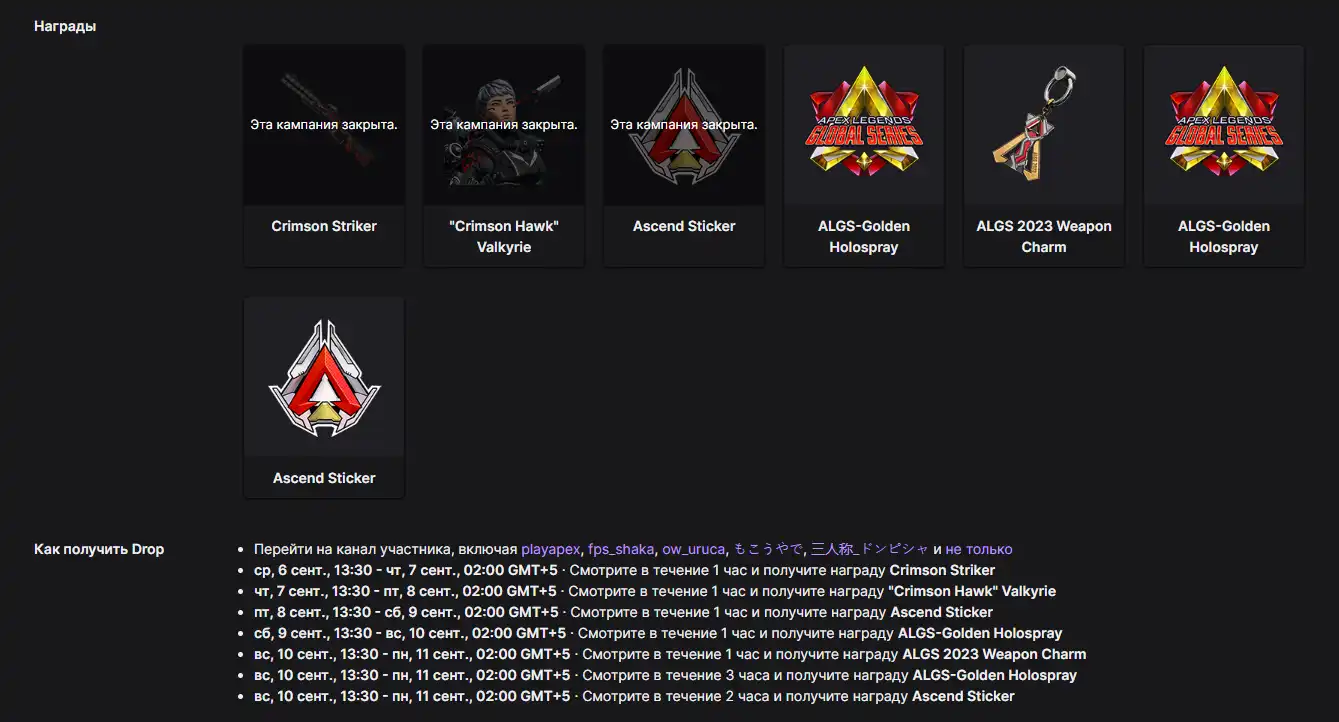Click the 3 часа ALGS-Golden Holospray drop line
Viewport: 1339px width, 722px height.
click(665, 675)
